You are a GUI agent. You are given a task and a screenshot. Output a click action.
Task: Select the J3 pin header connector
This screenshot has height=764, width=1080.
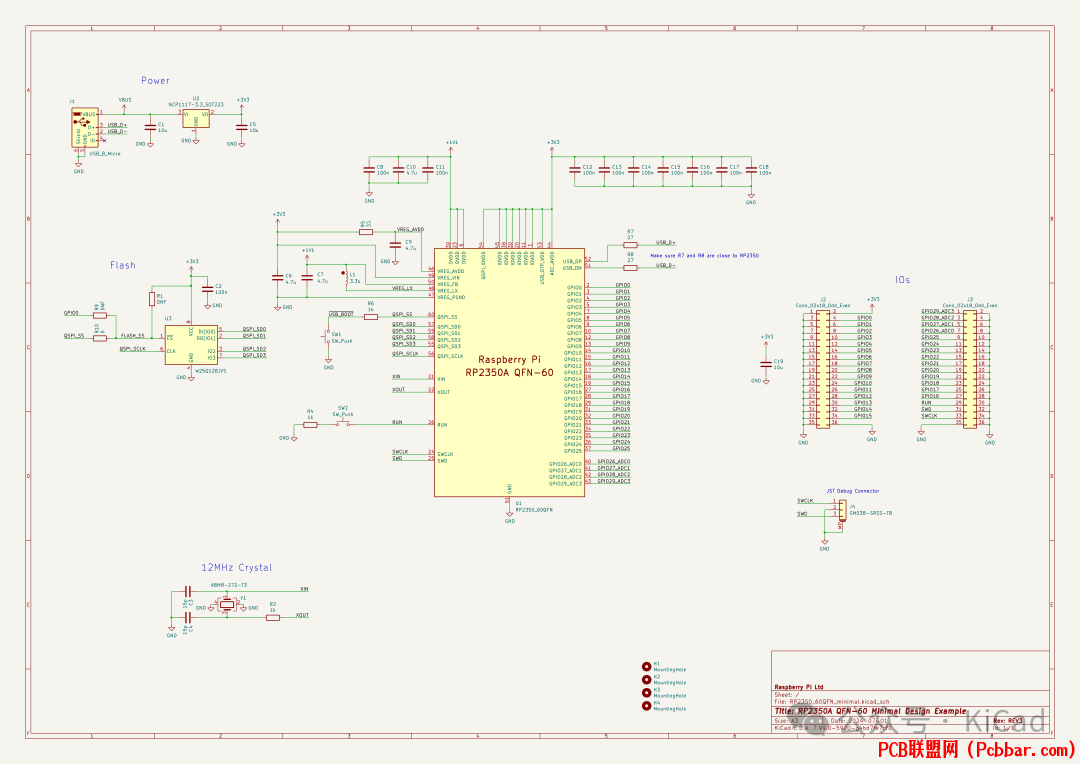[970, 369]
